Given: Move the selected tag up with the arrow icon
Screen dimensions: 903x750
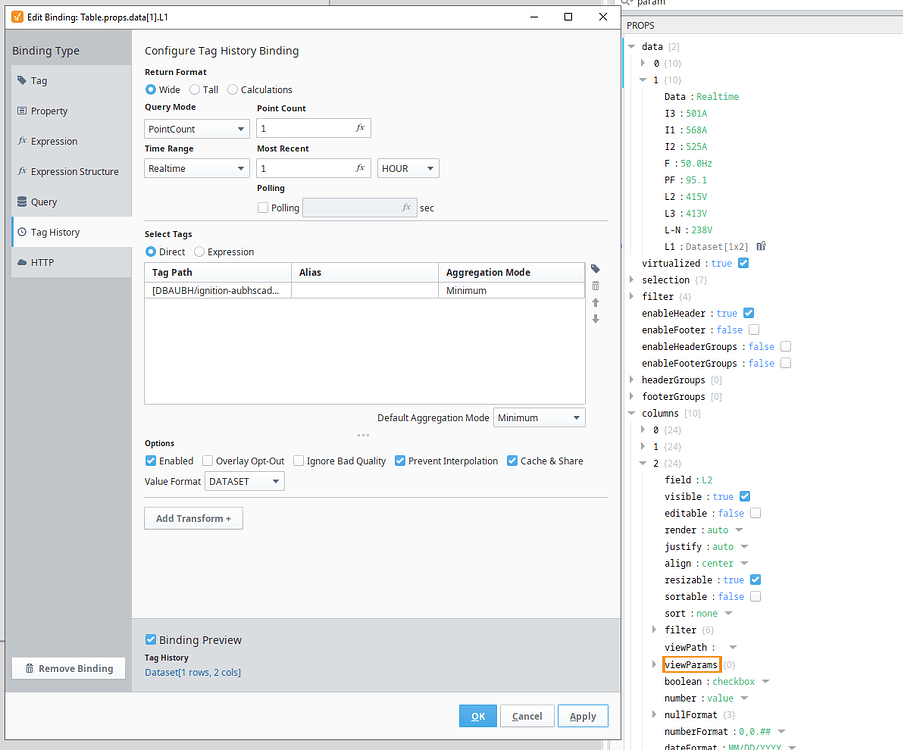Looking at the screenshot, I should coord(595,303).
